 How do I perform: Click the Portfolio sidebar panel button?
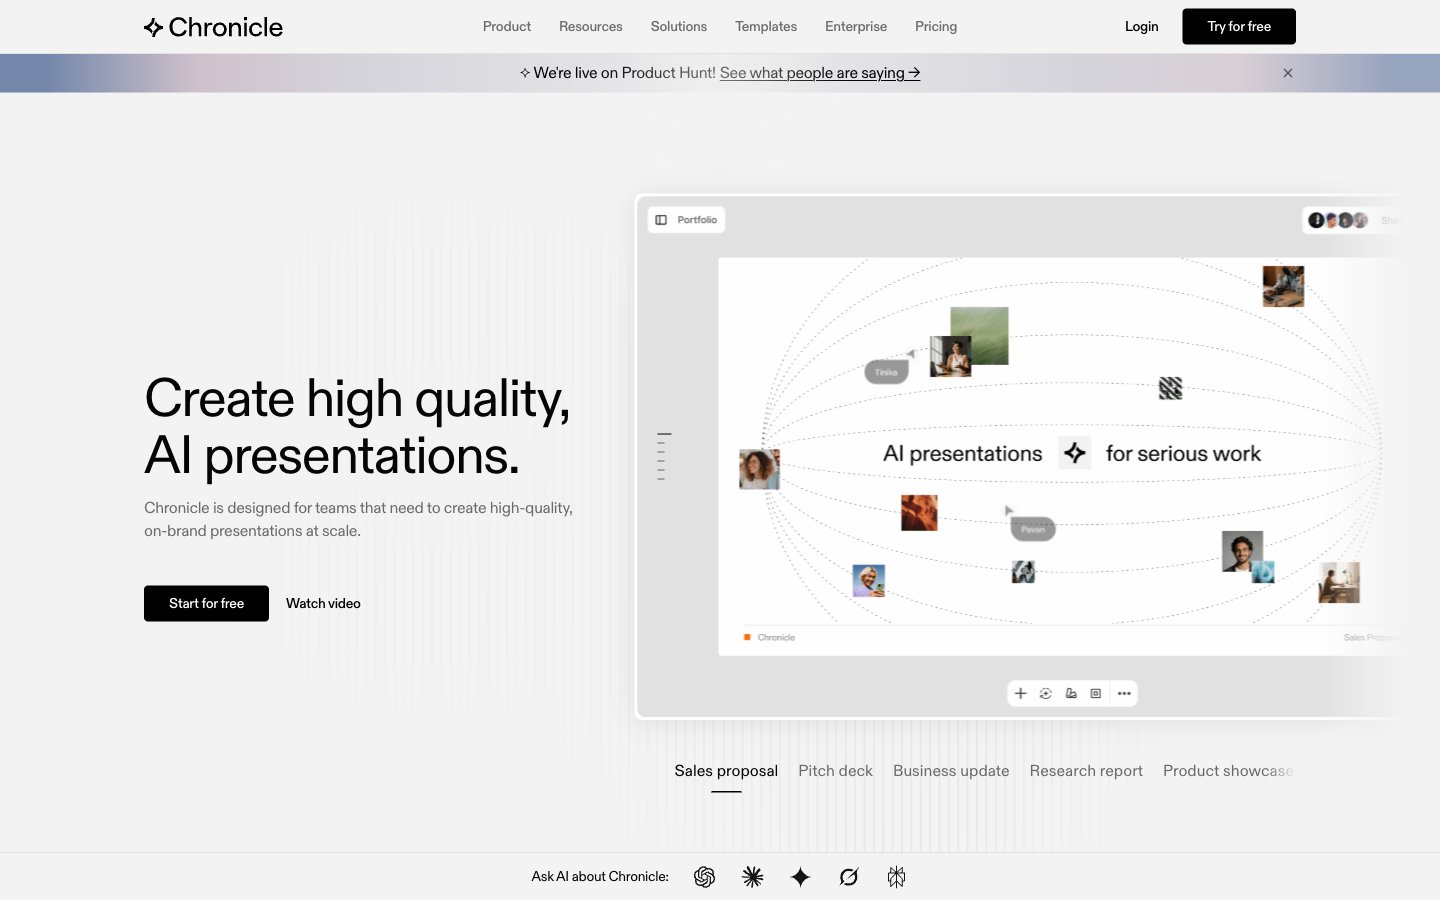tap(686, 220)
